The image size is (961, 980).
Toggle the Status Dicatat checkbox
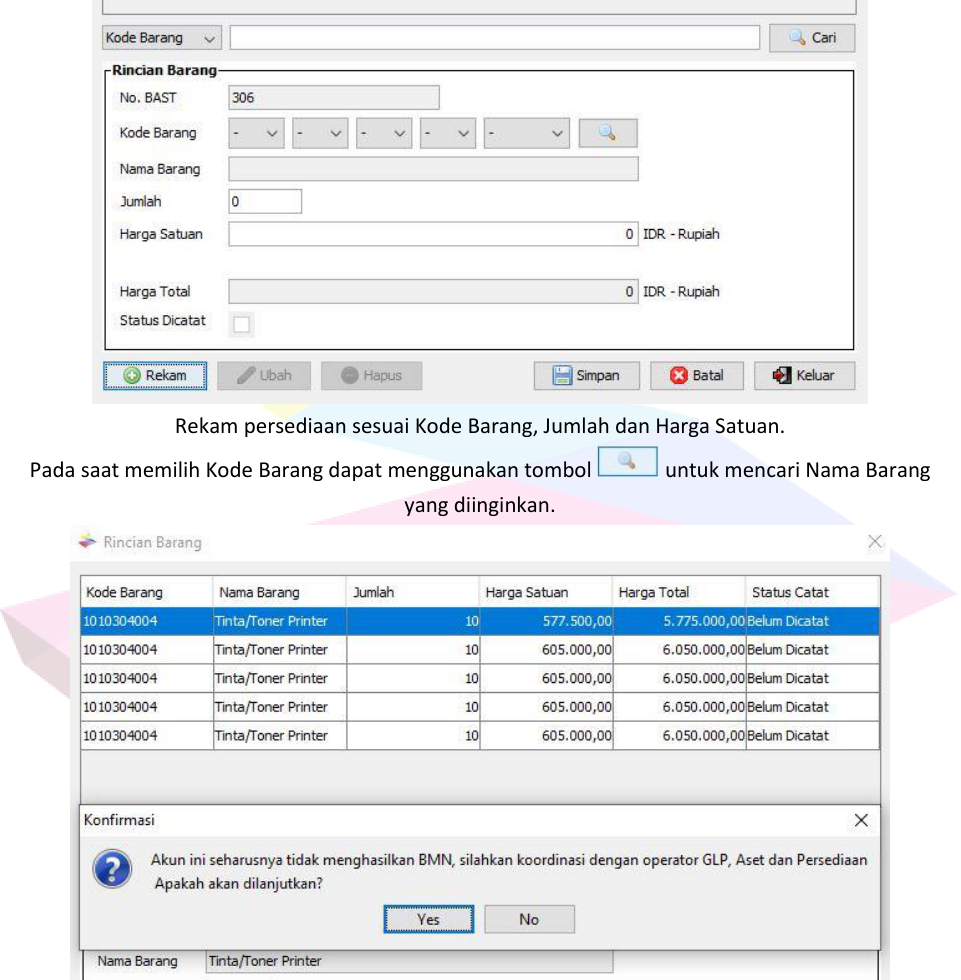tap(242, 323)
